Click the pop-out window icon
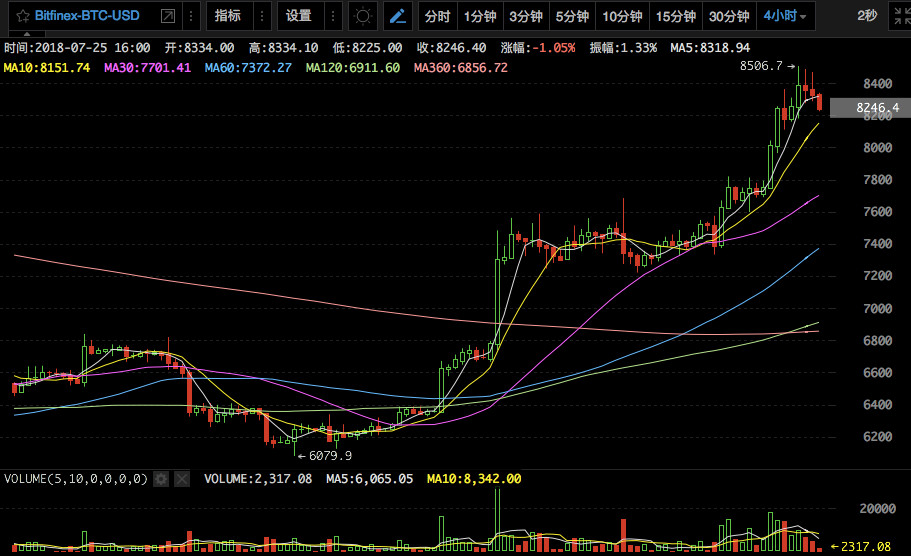 (x=168, y=16)
